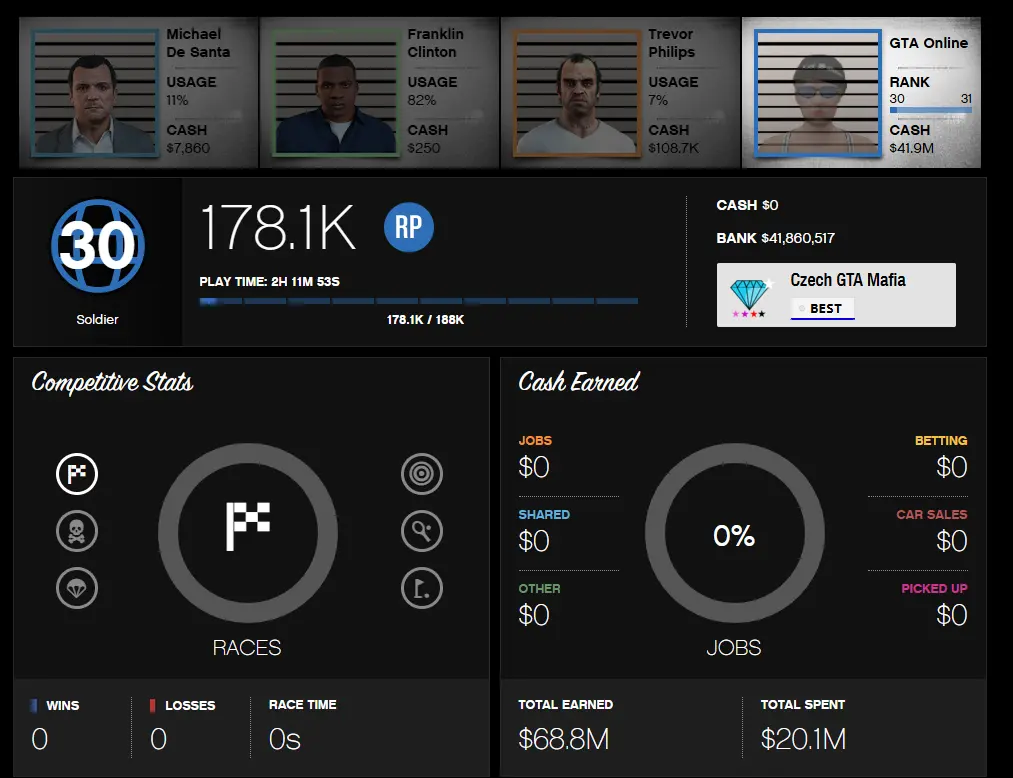Click the Cash Earned heading

tap(579, 381)
